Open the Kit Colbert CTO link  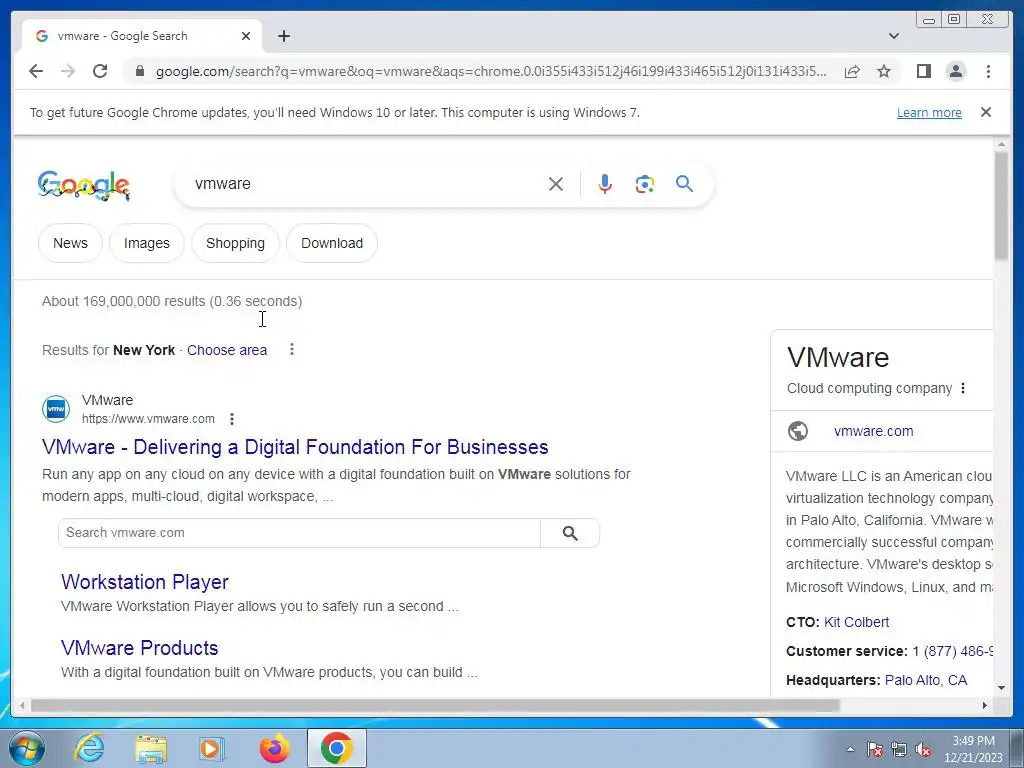click(x=856, y=622)
